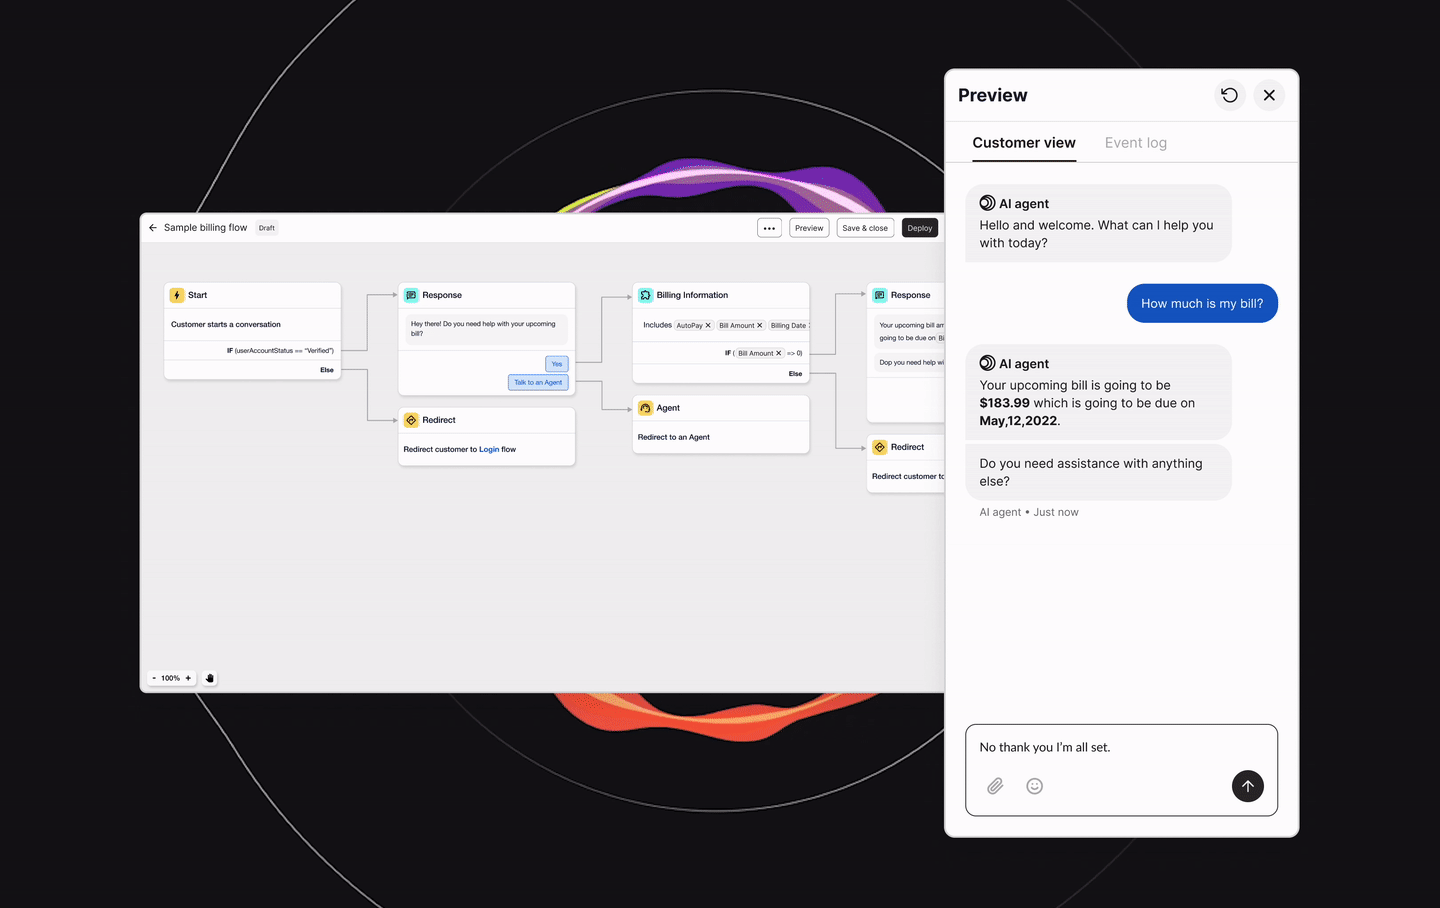The image size is (1440, 908).
Task: Click the Billing Information node title
Action: coord(692,295)
